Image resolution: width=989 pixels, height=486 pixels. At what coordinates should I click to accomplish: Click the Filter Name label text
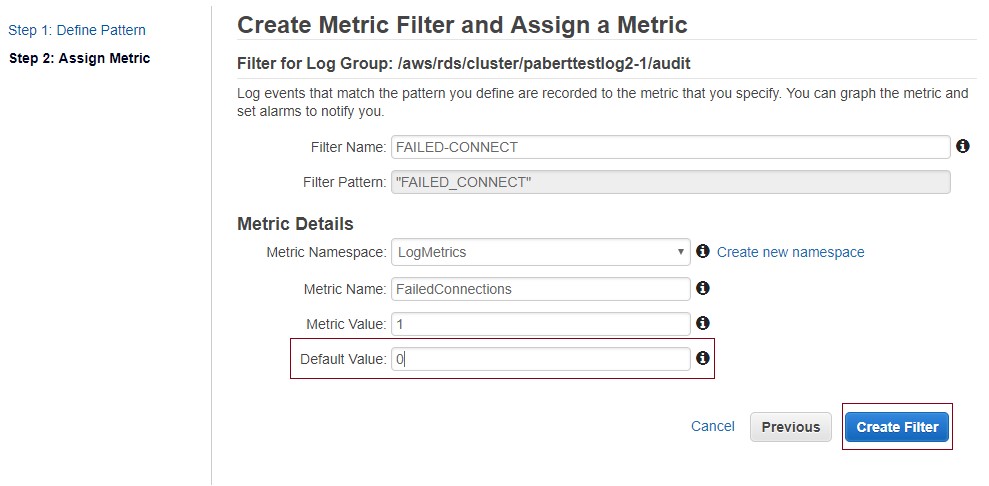pos(348,148)
